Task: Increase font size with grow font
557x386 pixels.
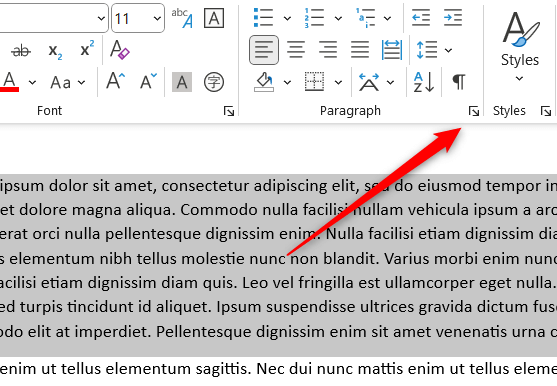Action: coord(116,81)
